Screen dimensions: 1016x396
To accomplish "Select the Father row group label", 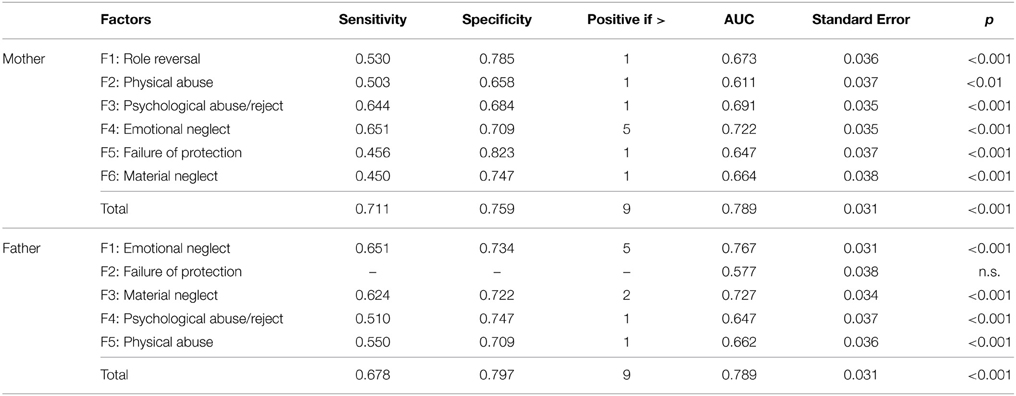I will pyautogui.click(x=21, y=248).
